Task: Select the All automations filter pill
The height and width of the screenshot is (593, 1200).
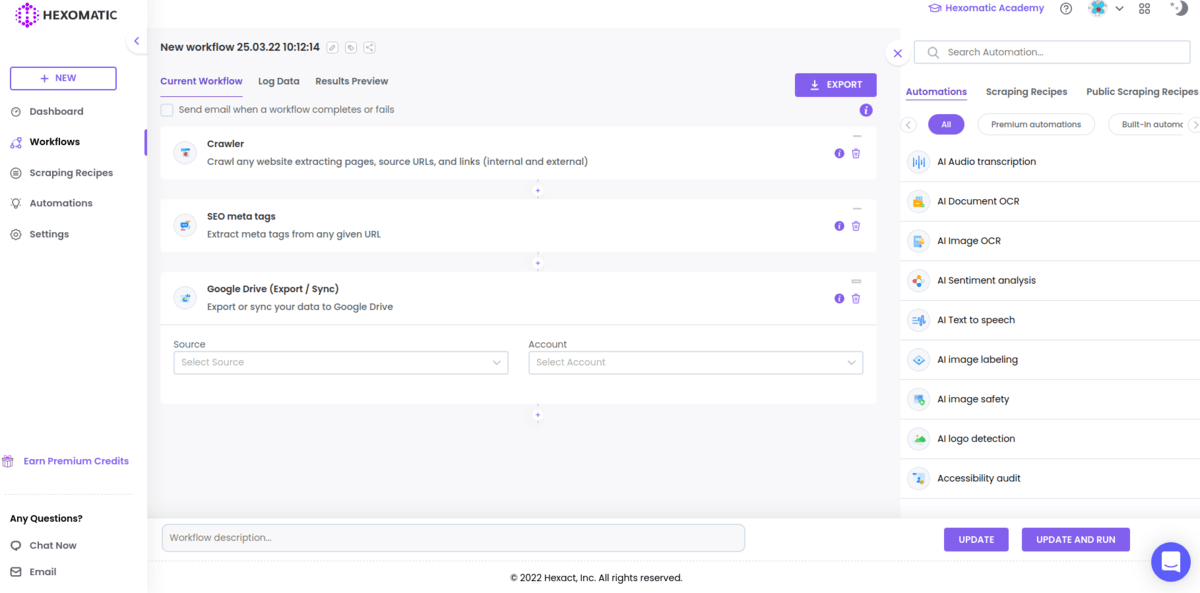Action: [x=946, y=124]
